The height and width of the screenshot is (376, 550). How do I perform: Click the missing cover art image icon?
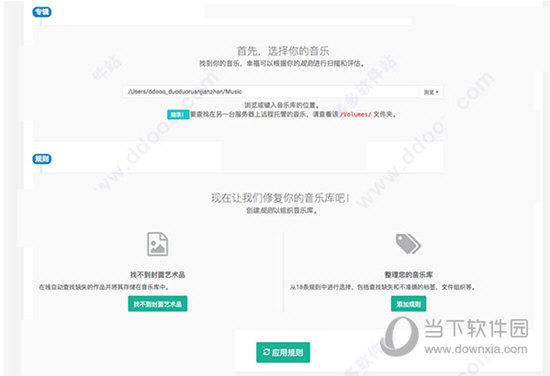point(157,244)
